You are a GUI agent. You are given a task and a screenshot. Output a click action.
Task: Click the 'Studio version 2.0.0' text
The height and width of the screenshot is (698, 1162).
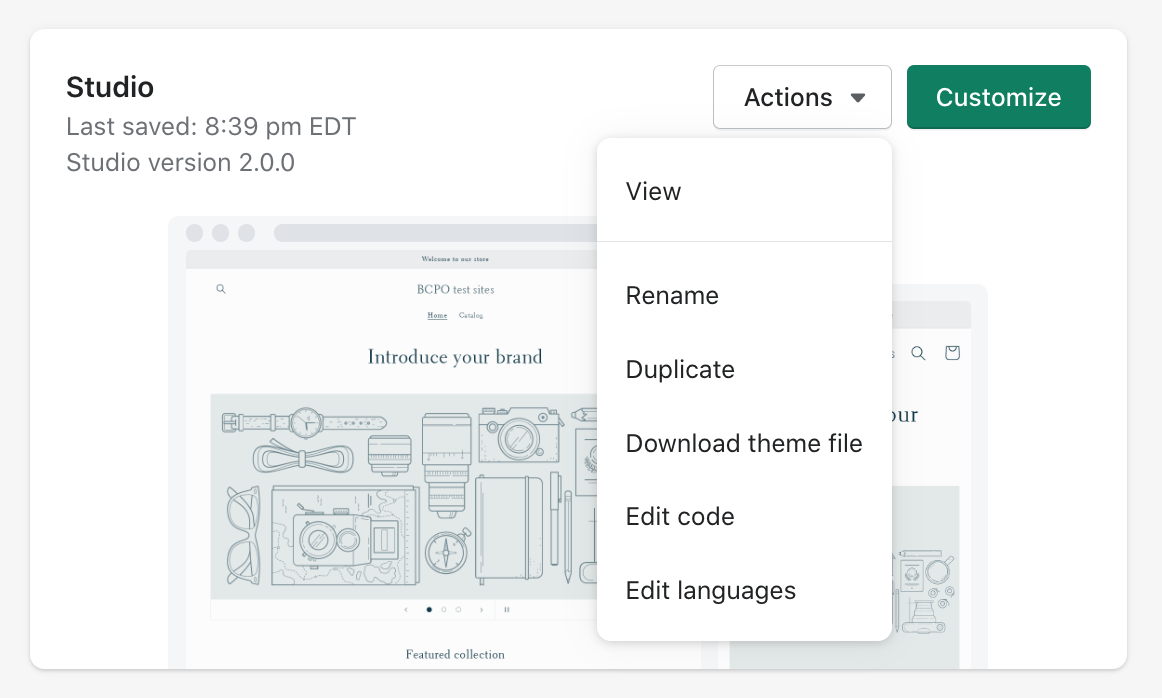coord(180,162)
